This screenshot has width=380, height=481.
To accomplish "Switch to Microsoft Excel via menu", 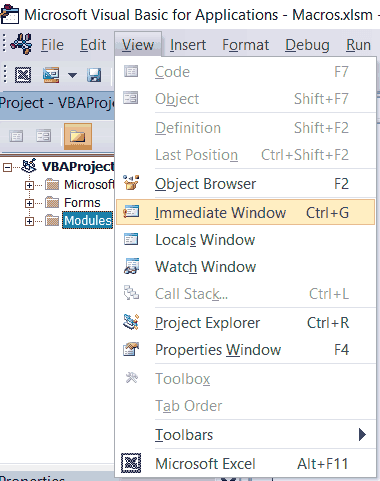I will tap(245, 464).
